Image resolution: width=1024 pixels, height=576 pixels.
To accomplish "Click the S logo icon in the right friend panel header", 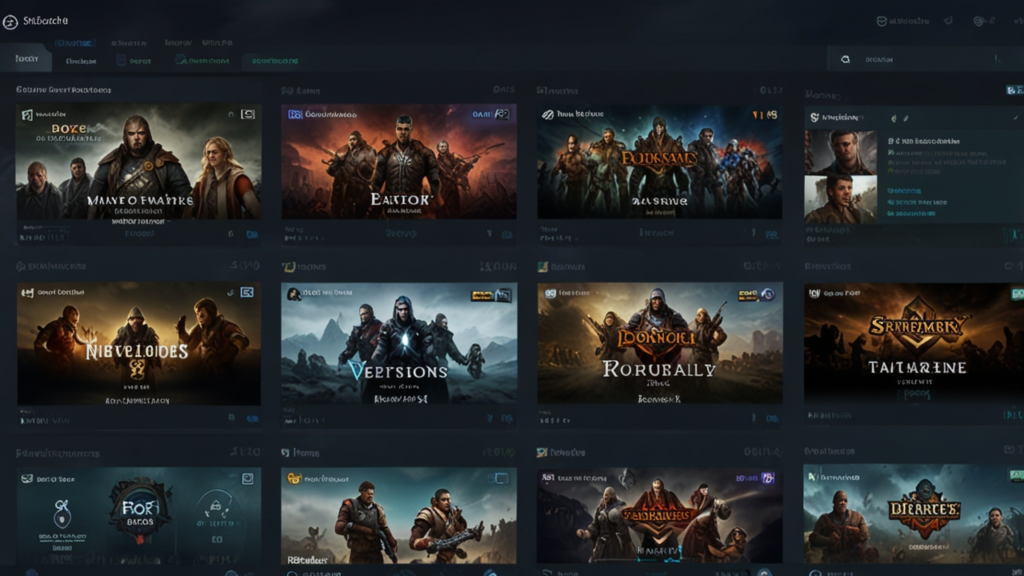I will [x=814, y=118].
